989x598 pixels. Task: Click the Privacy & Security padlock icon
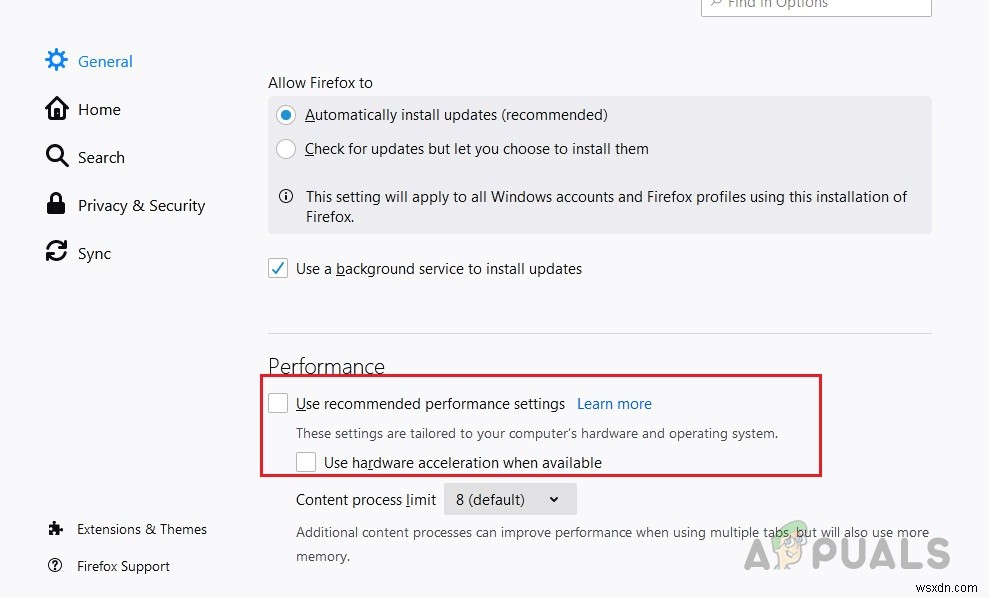(56, 204)
